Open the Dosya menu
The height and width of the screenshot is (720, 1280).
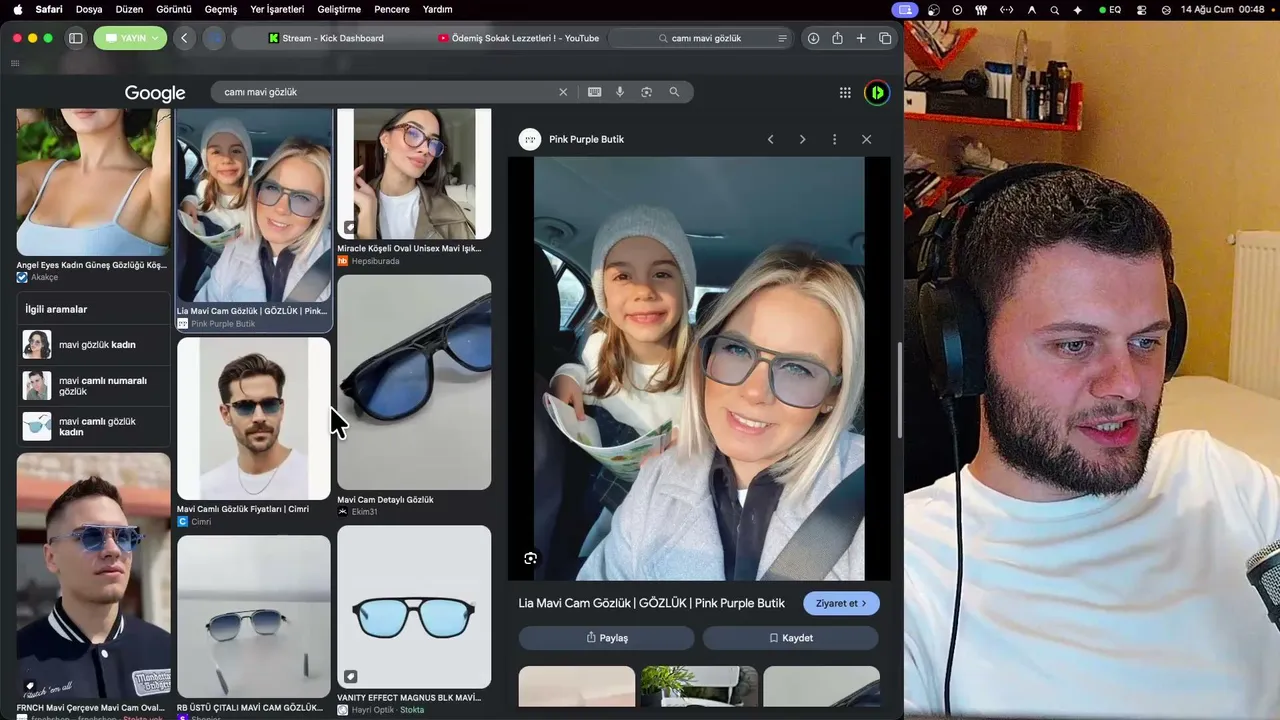tap(89, 9)
